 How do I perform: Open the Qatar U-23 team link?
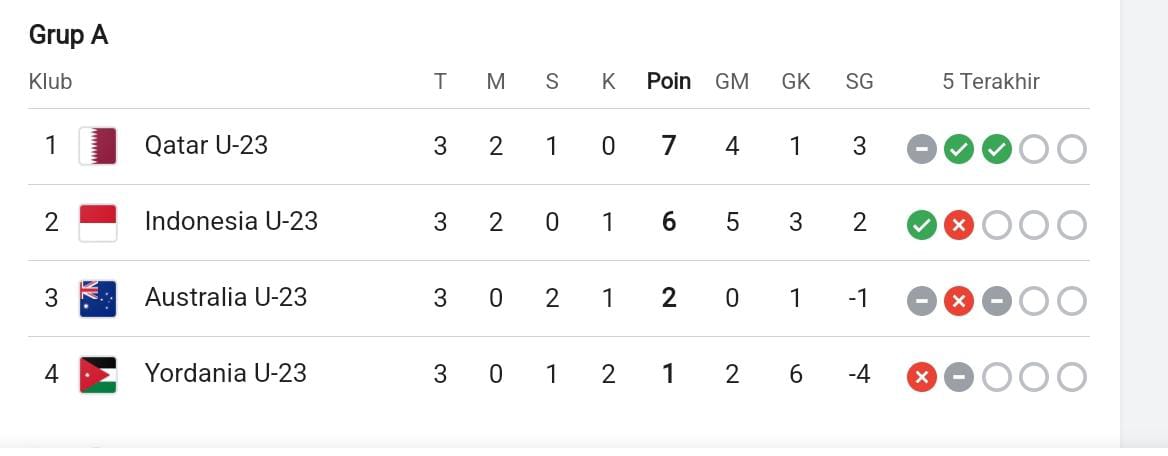point(206,146)
